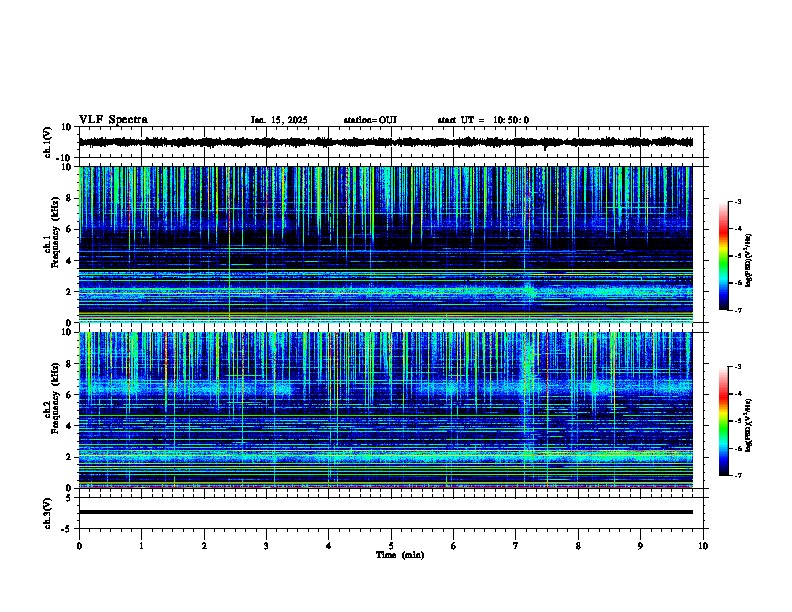
Task: Click tick label "3" on the time axis
Action: (266, 546)
